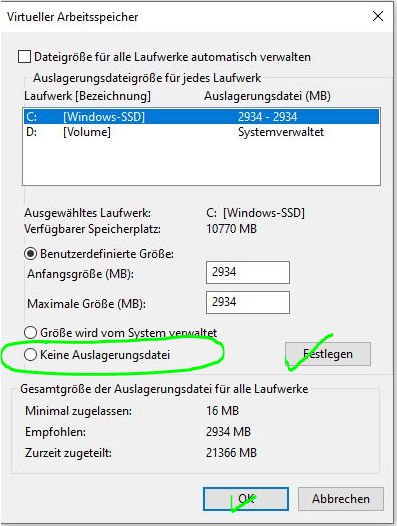This screenshot has height=526, width=397.
Task: Choose Benutzerdefinierte Größe radio button
Action: [30, 254]
